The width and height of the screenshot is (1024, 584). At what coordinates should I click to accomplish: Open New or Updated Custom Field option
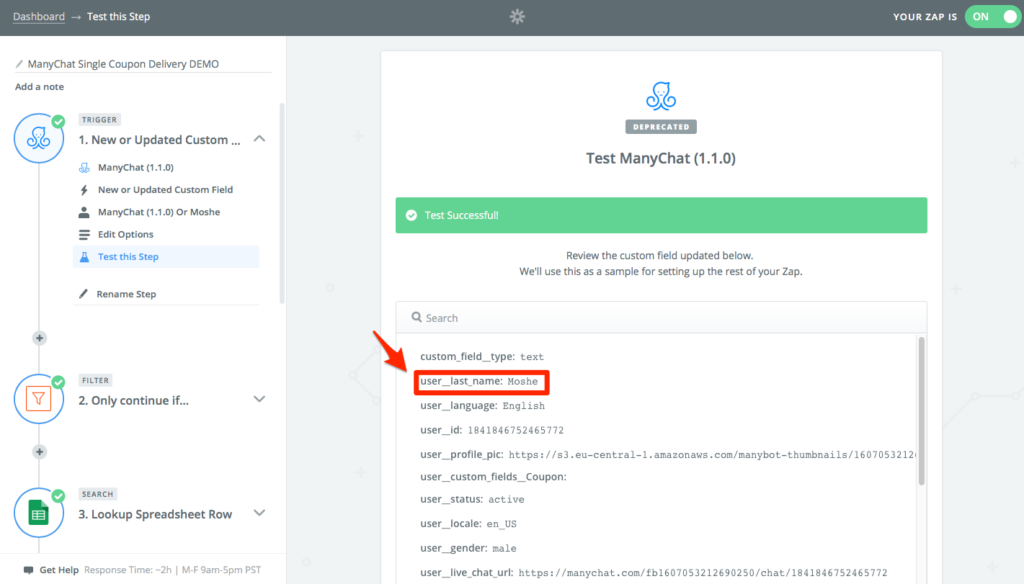pos(165,189)
